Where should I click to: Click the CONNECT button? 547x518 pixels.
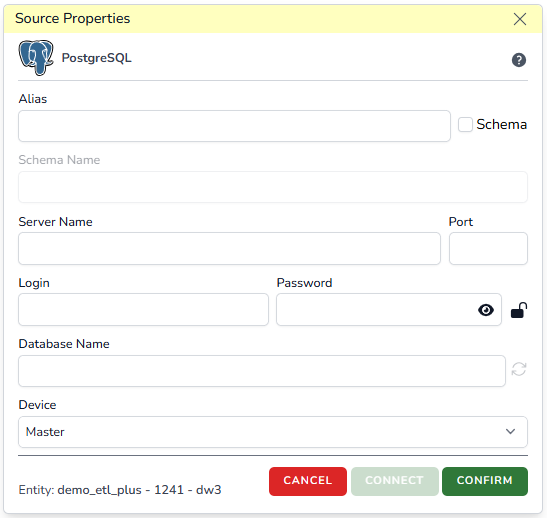tap(395, 481)
